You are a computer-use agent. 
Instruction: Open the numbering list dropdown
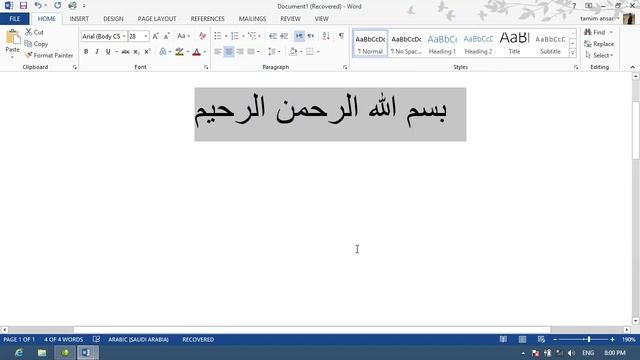click(x=243, y=36)
